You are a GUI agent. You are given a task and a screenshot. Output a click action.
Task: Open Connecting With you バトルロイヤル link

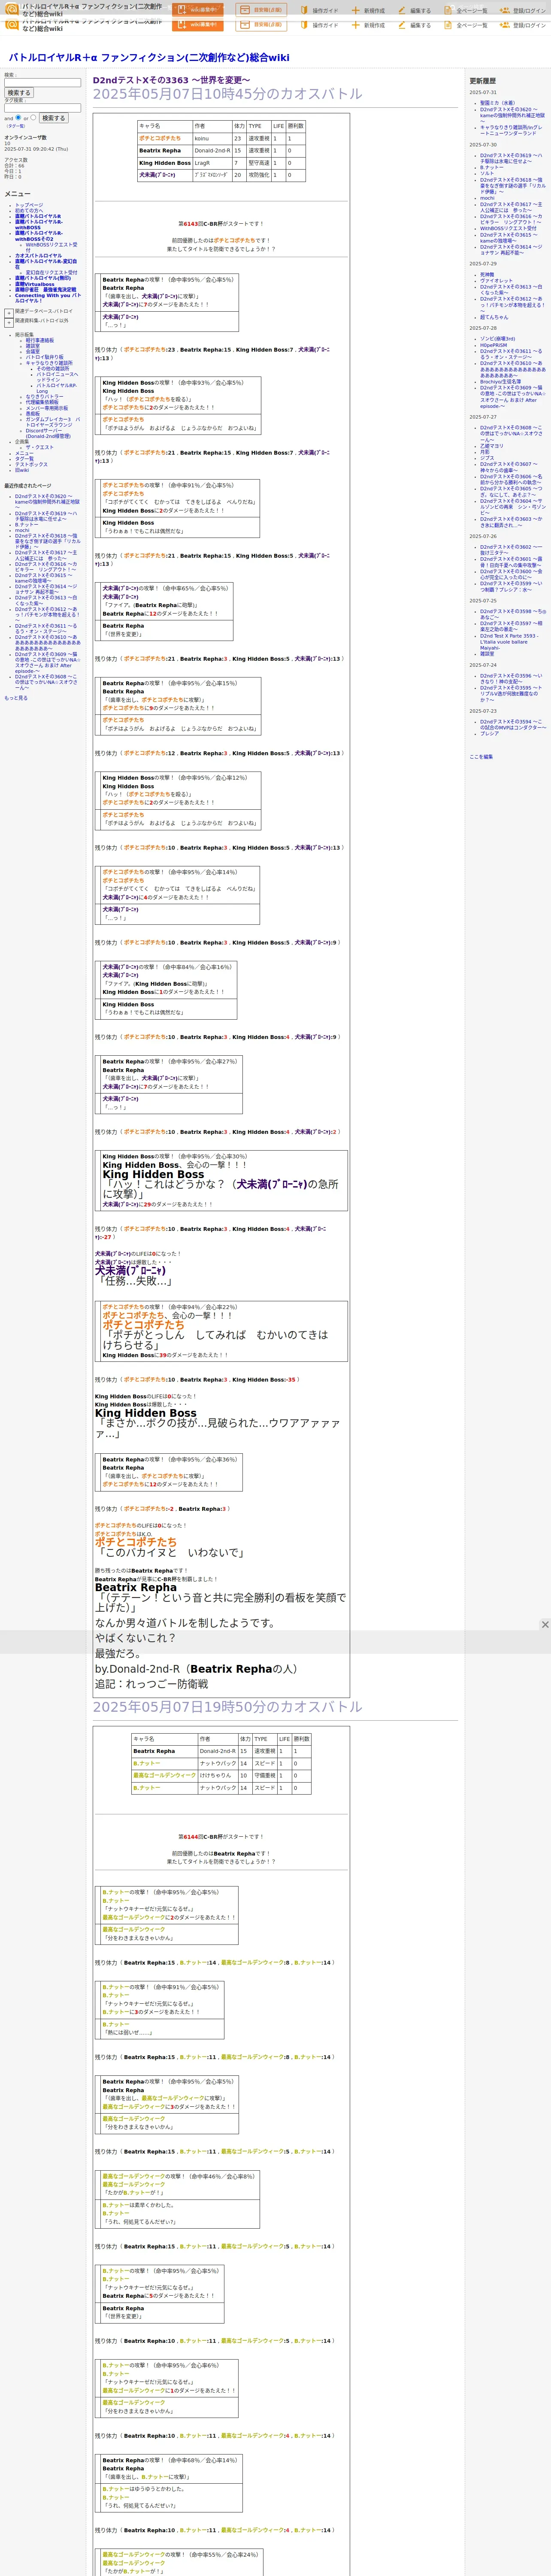pyautogui.click(x=47, y=298)
